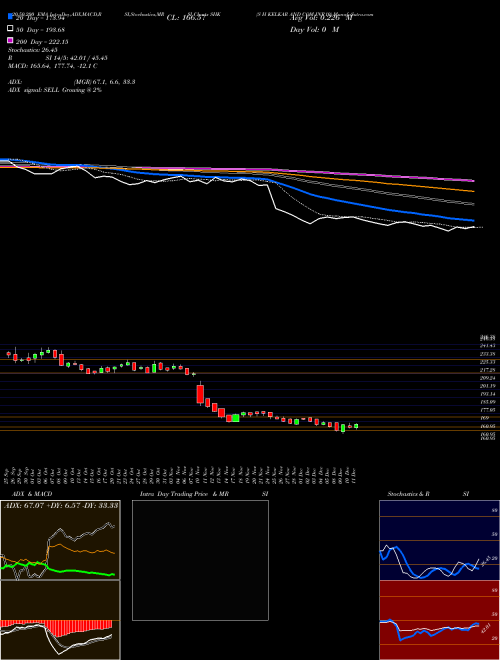Click the magenta 200 Day legend swatch

click(10, 40)
